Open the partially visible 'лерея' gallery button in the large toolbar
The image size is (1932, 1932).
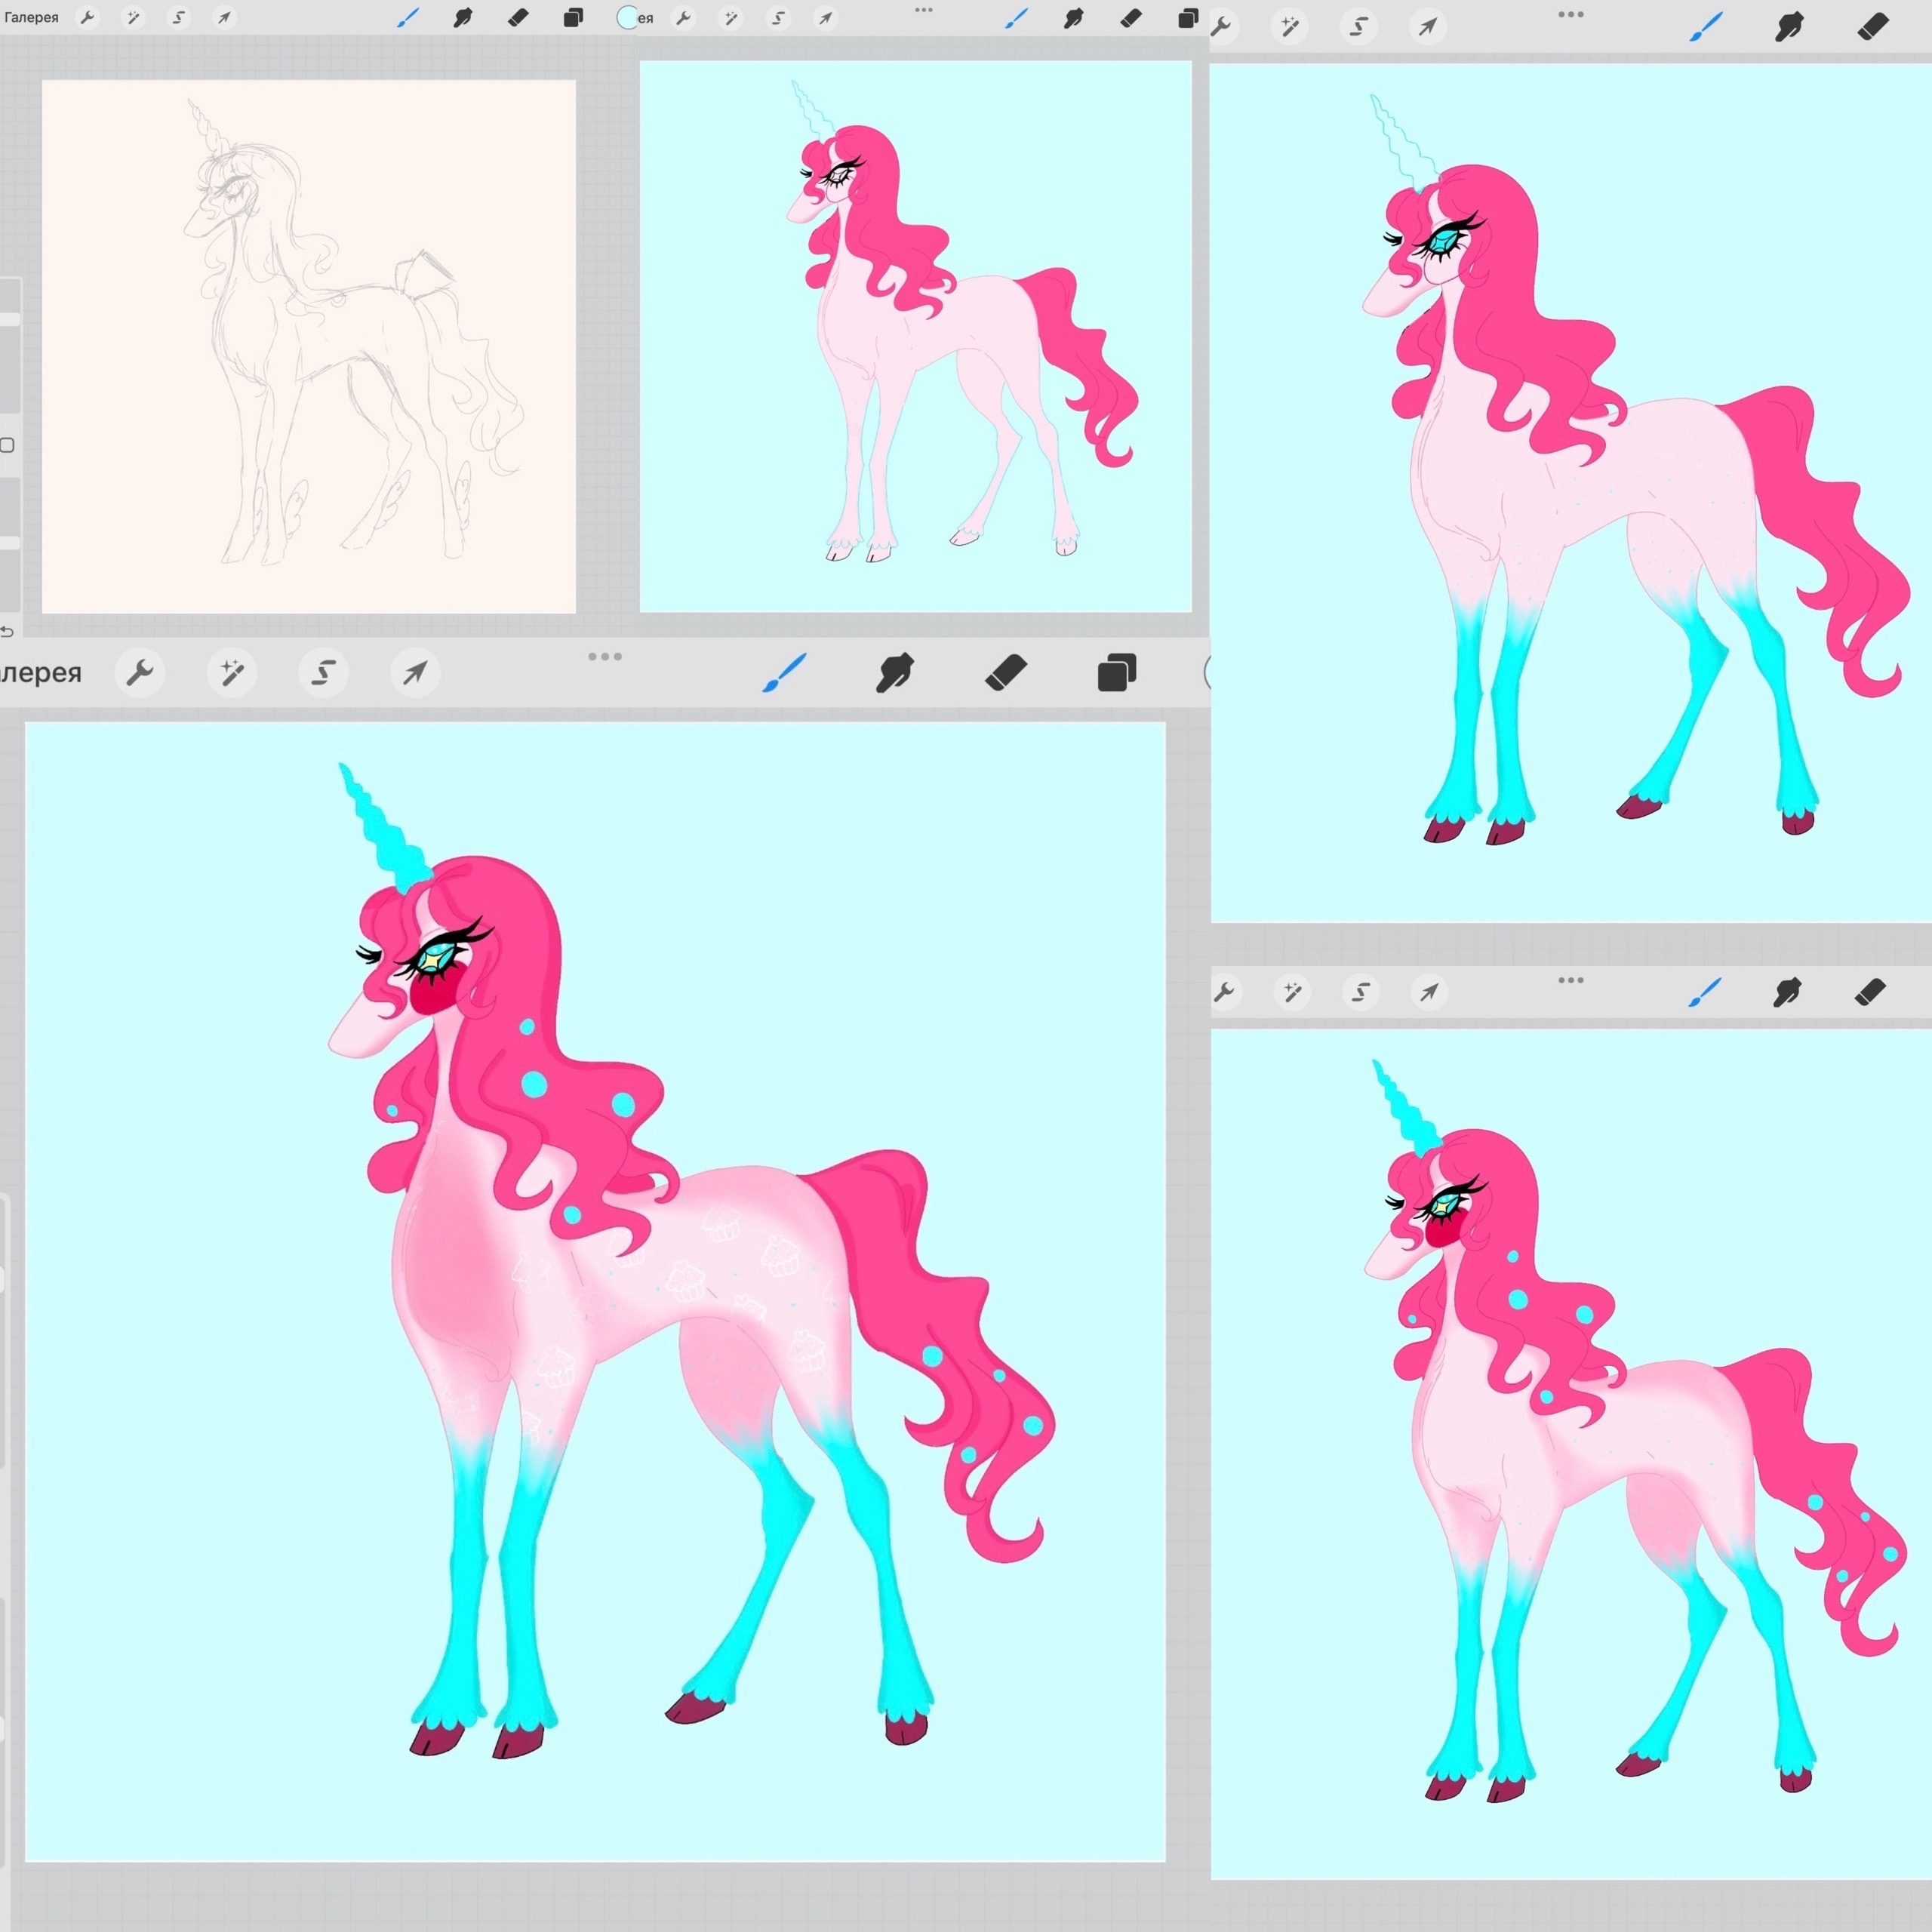(x=41, y=673)
